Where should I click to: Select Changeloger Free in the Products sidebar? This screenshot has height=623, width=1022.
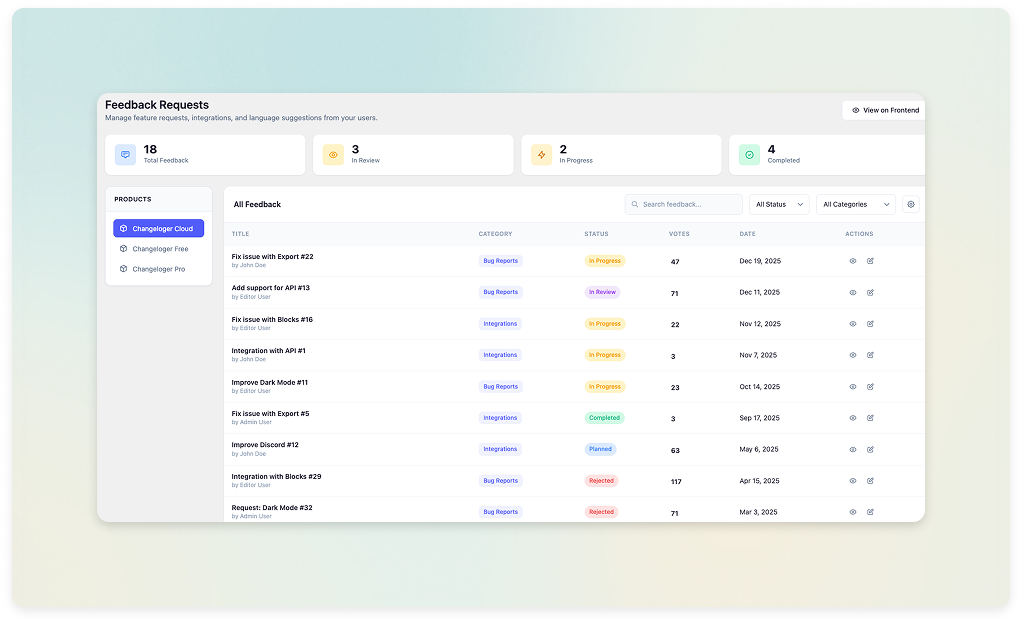158,248
